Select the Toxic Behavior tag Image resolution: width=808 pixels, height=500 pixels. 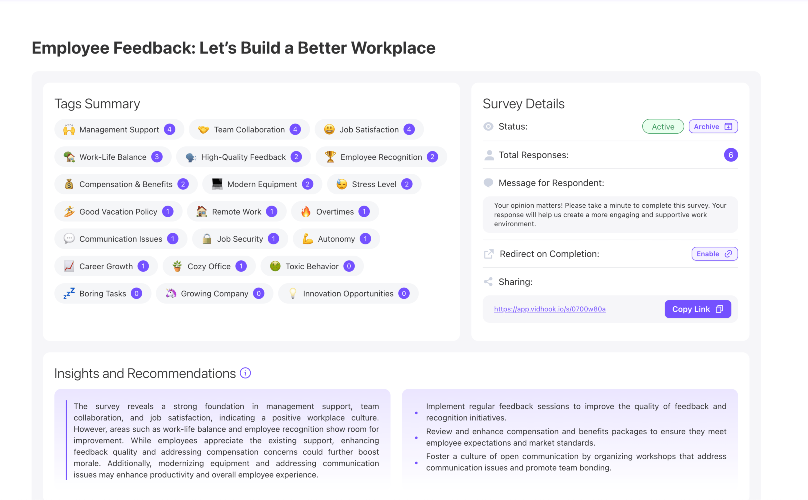click(312, 266)
